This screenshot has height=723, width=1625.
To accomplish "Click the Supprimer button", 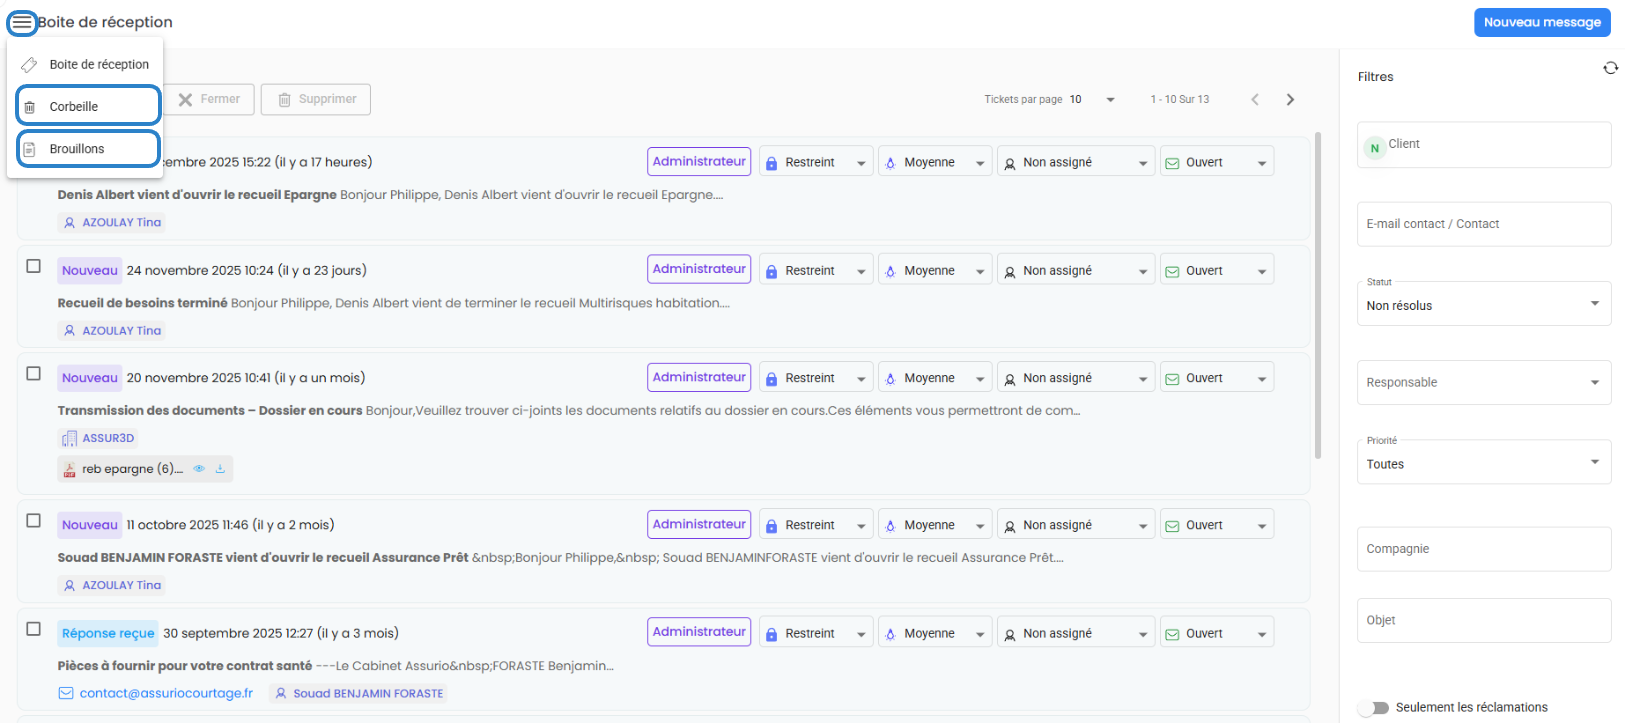I will click(x=316, y=99).
